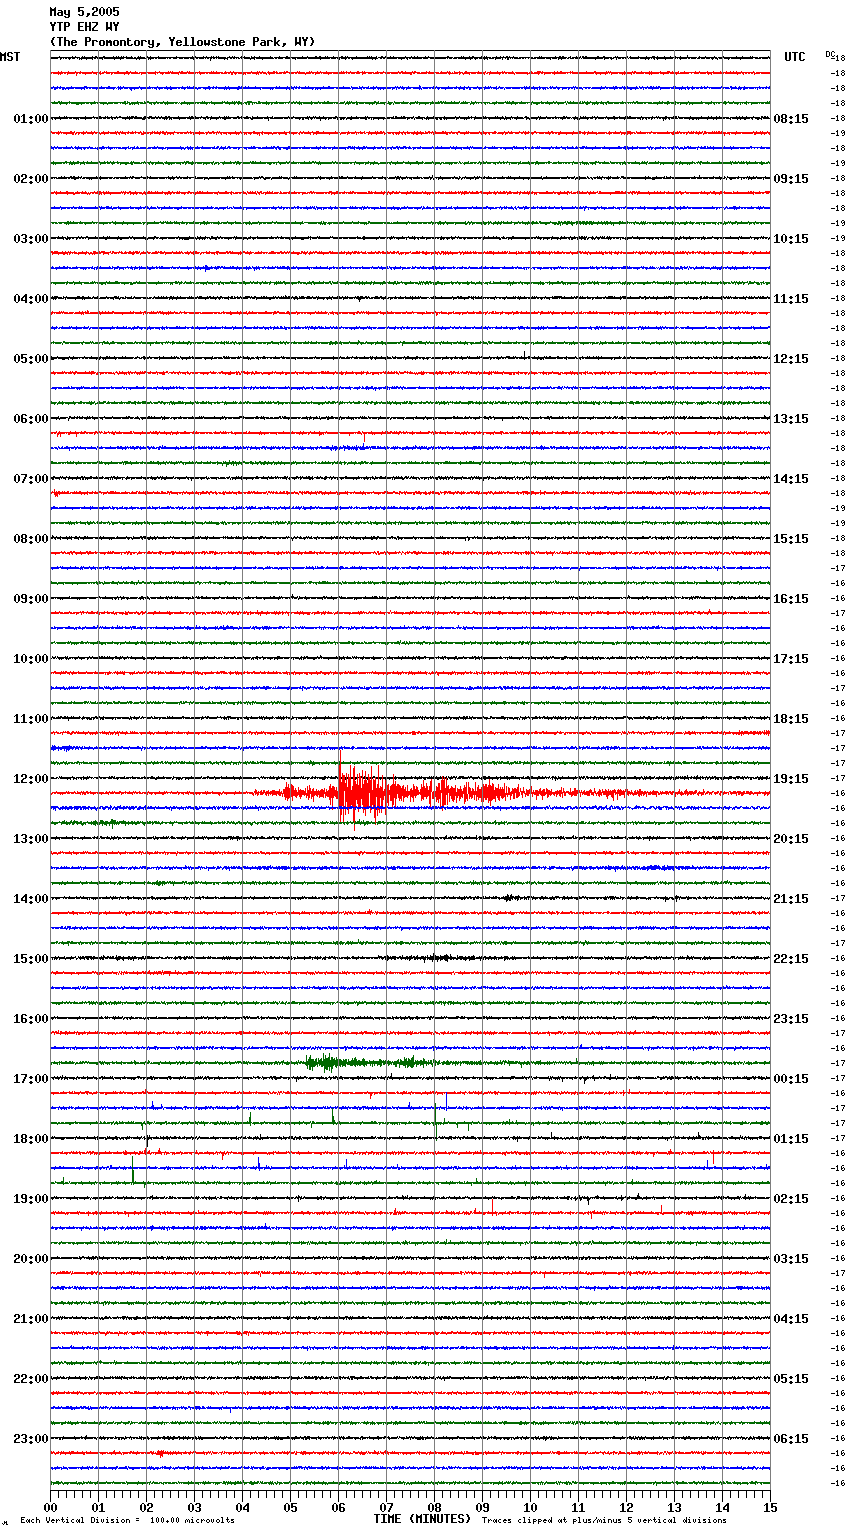Viewport: 850px width, 1534px height.
Task: Select the 11:00 MST time label
Action: [x=31, y=719]
